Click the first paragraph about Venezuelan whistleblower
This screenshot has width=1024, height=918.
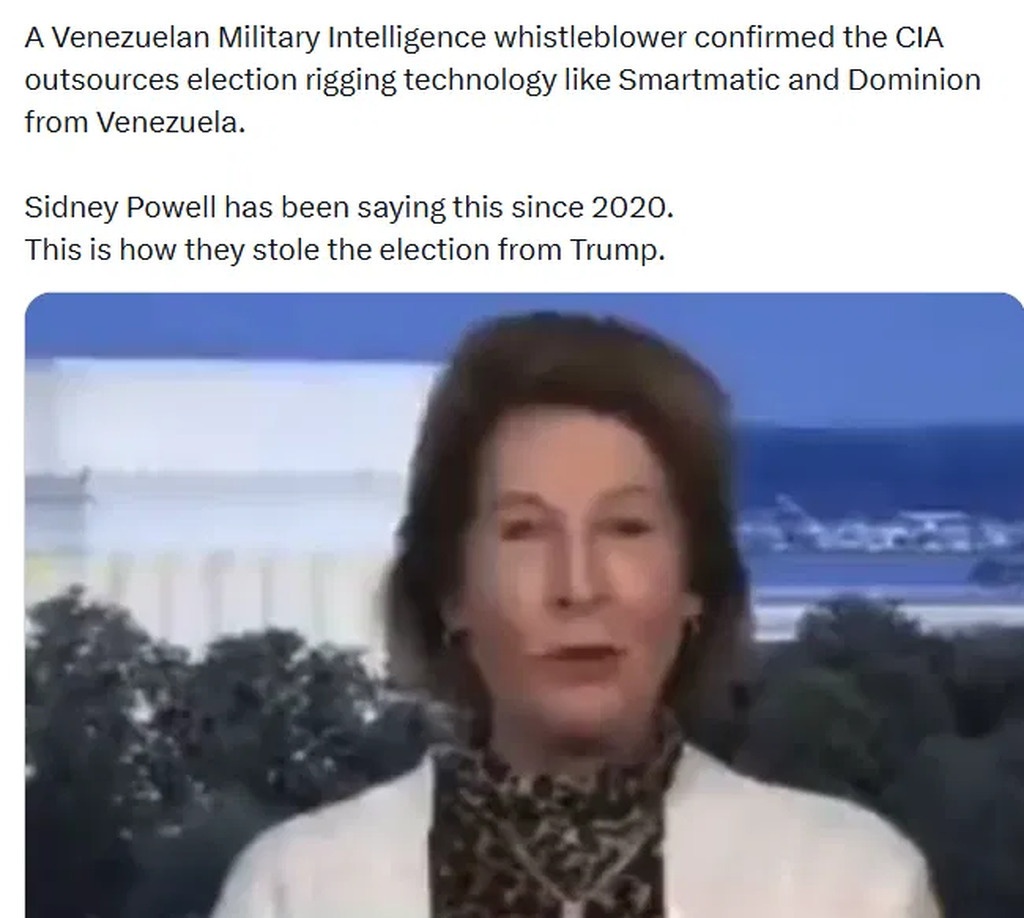coord(503,80)
